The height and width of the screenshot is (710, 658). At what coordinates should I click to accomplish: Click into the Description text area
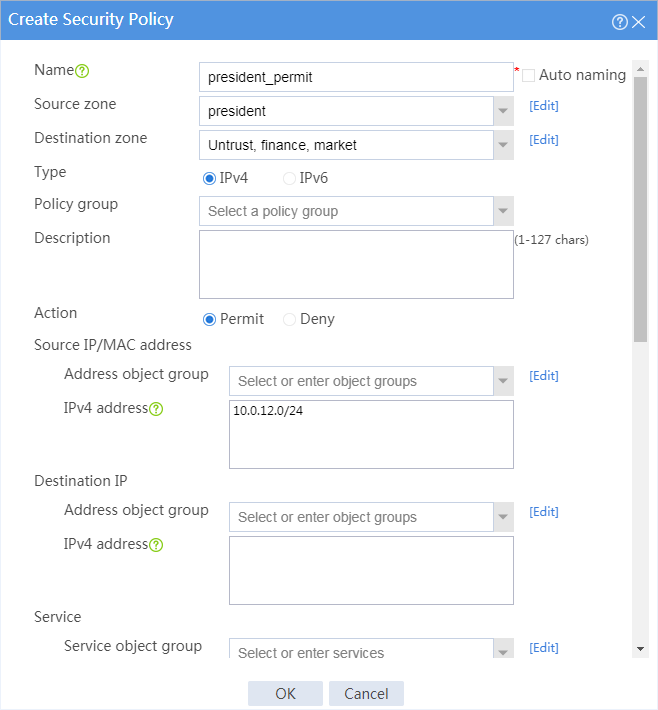(x=356, y=264)
